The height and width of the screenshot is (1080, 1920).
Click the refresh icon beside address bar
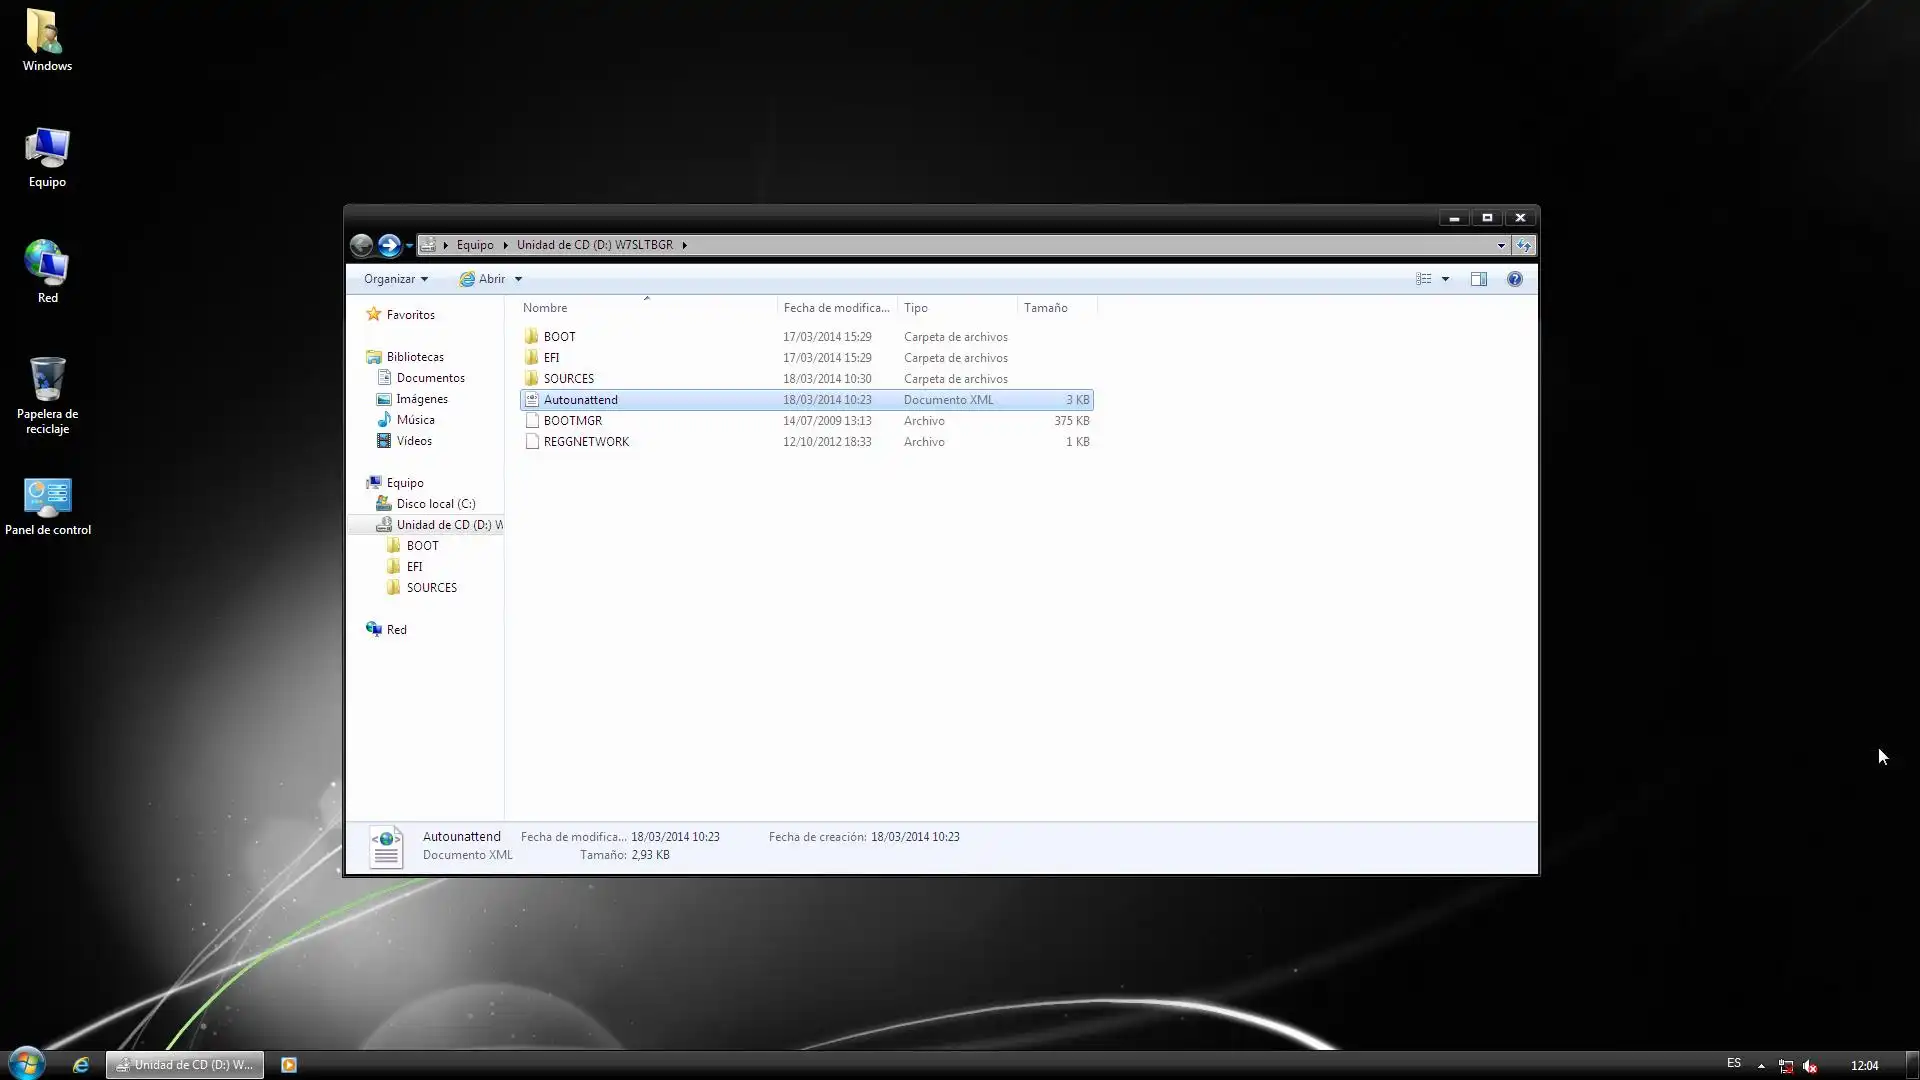tap(1524, 245)
